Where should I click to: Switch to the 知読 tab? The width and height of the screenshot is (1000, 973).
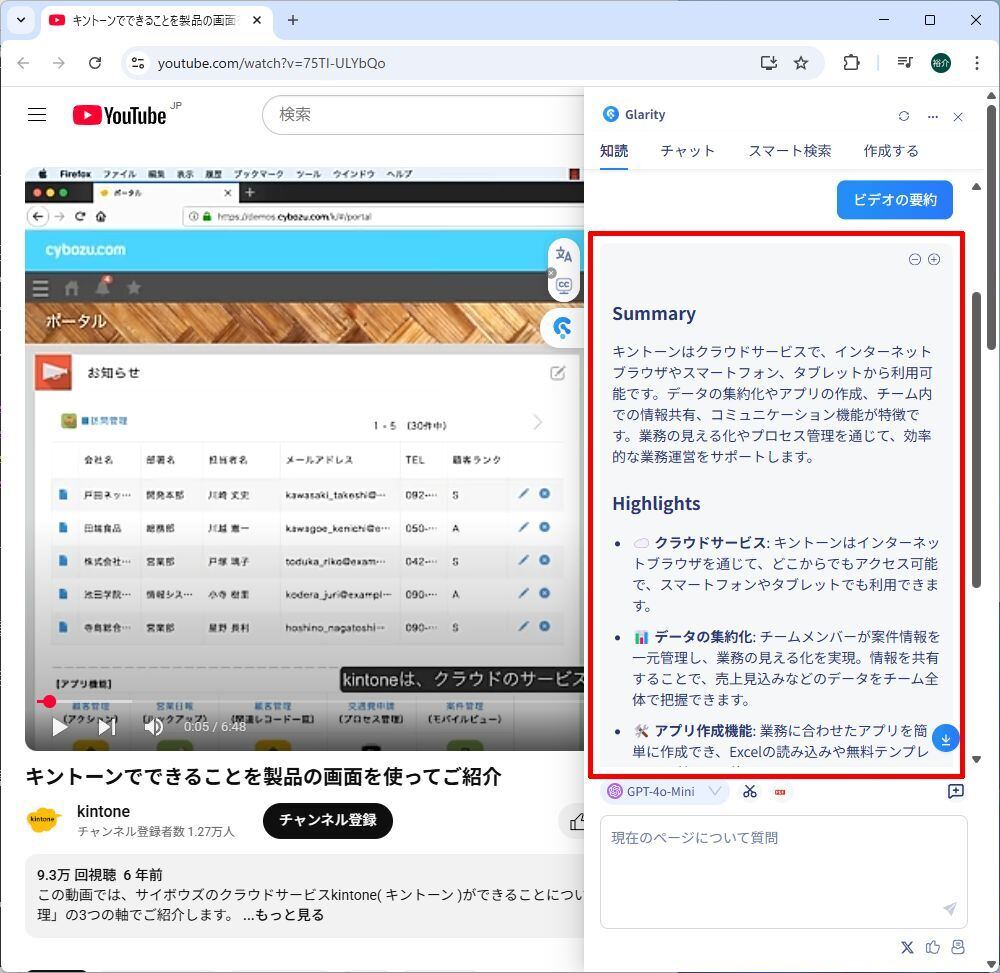tap(614, 151)
